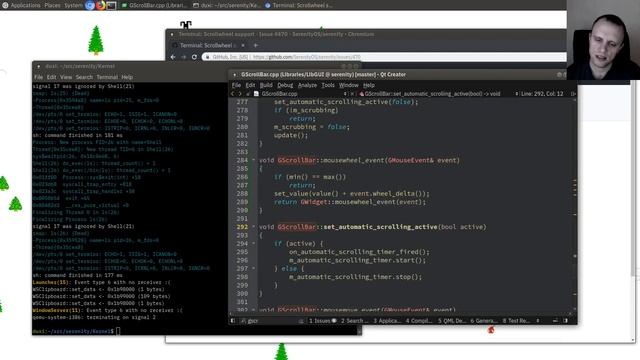Toggle the Qt Creator right sidebar button
This screenshot has width=640, height=360.
coord(565,321)
